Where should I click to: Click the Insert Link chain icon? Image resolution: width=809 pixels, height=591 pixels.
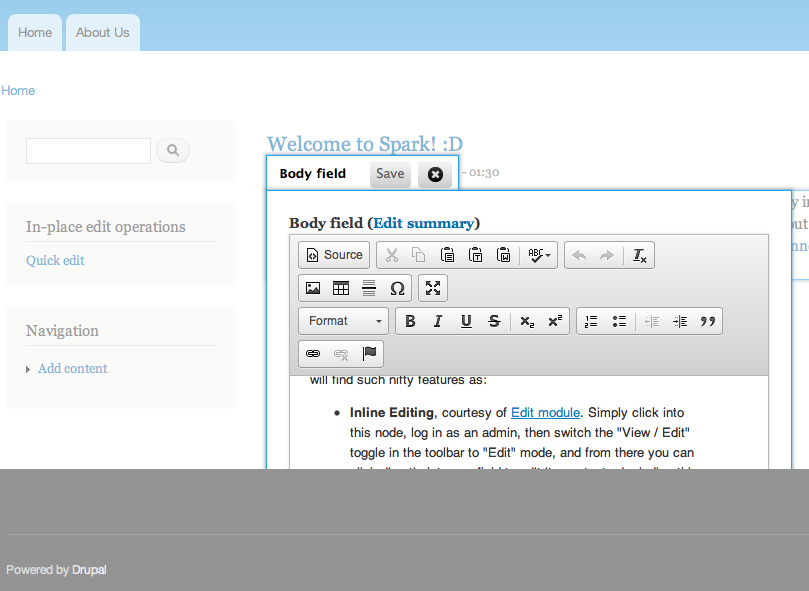tap(313, 354)
